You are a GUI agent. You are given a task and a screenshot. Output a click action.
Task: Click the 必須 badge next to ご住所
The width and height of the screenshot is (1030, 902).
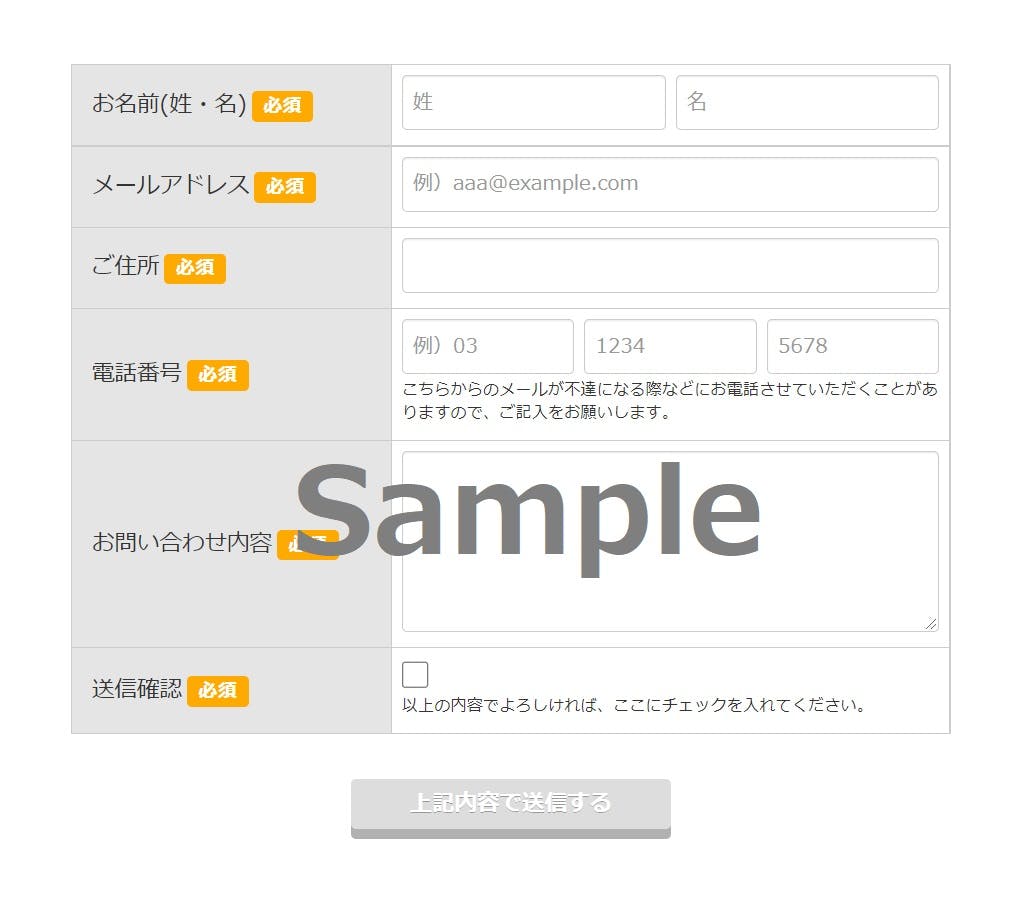point(194,268)
